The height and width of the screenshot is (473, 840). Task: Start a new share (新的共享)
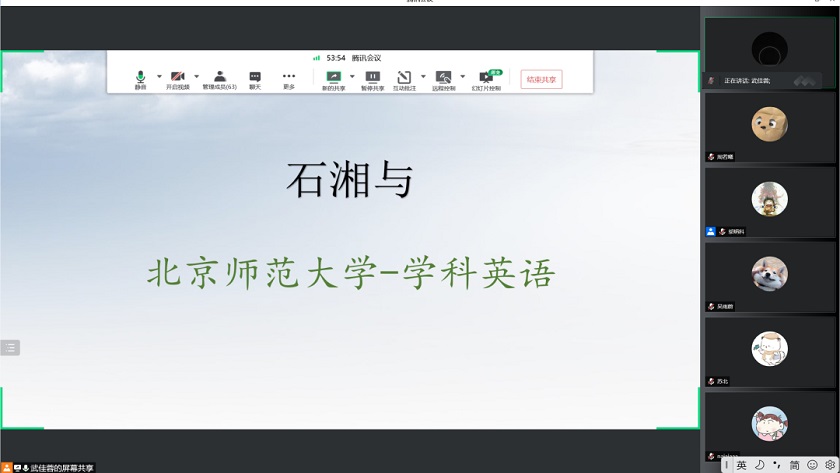click(x=334, y=80)
